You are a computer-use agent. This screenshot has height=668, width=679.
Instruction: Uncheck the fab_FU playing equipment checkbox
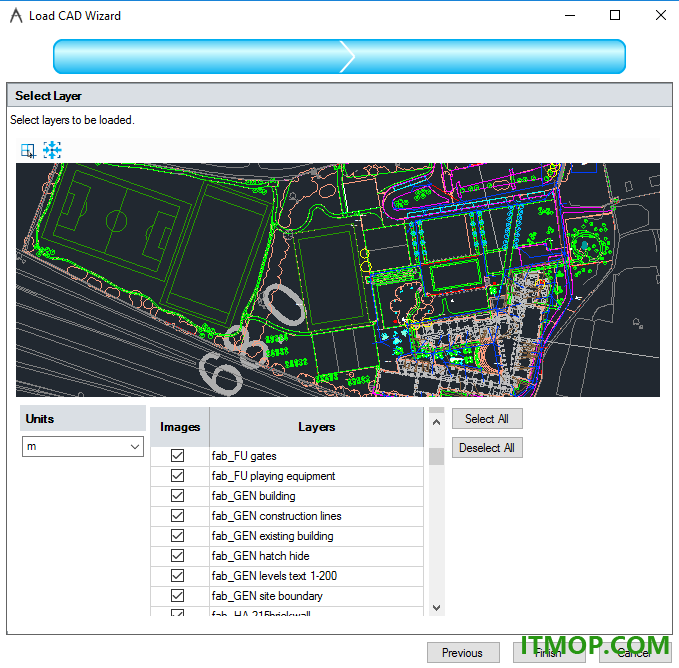(x=177, y=475)
